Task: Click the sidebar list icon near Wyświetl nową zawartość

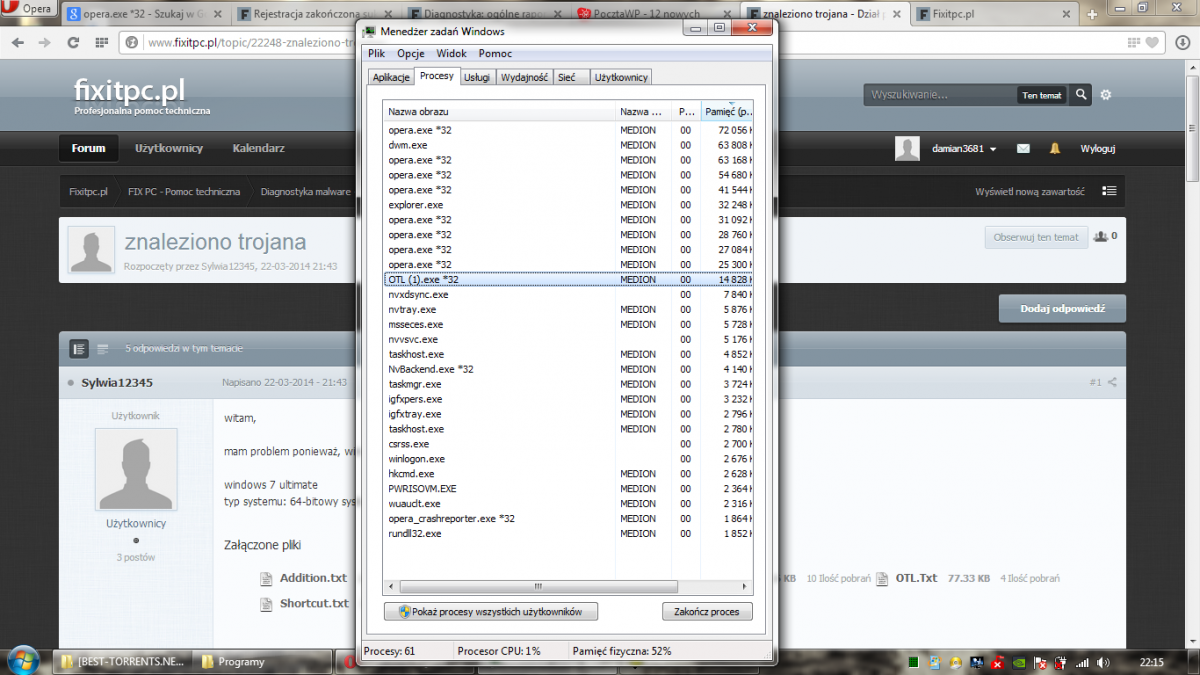Action: [1108, 191]
